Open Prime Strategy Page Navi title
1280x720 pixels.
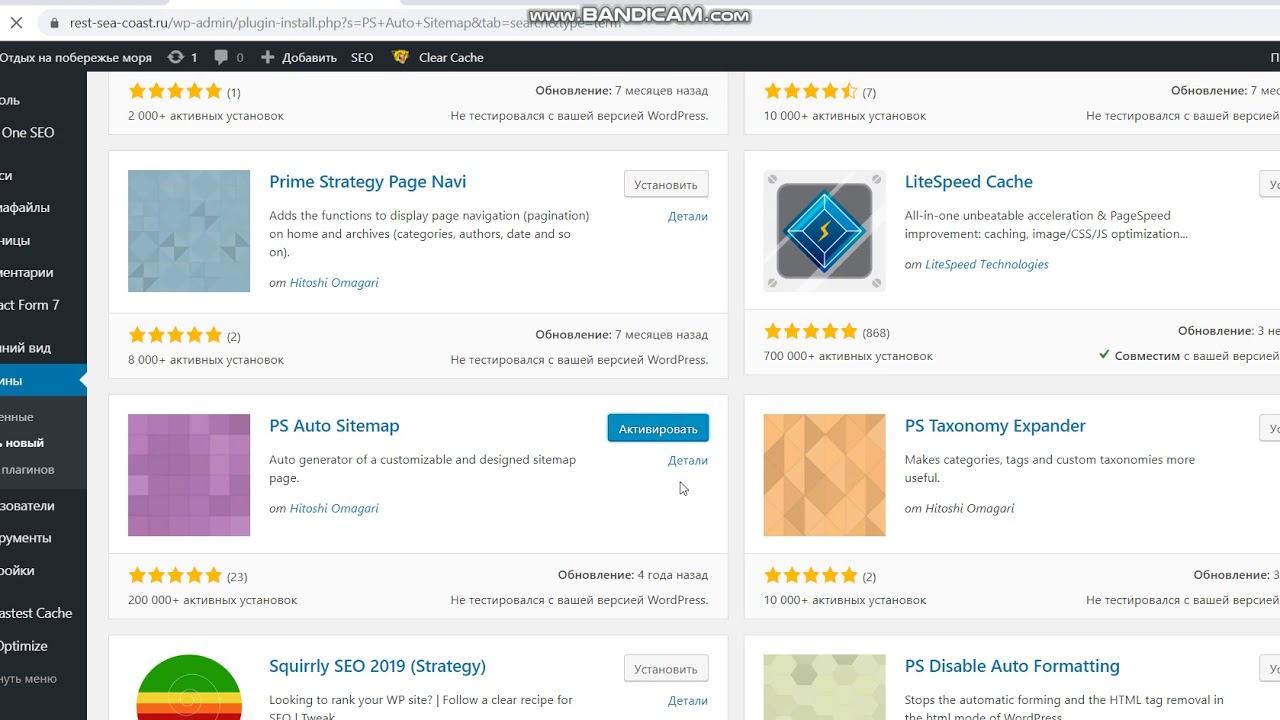[x=367, y=182]
